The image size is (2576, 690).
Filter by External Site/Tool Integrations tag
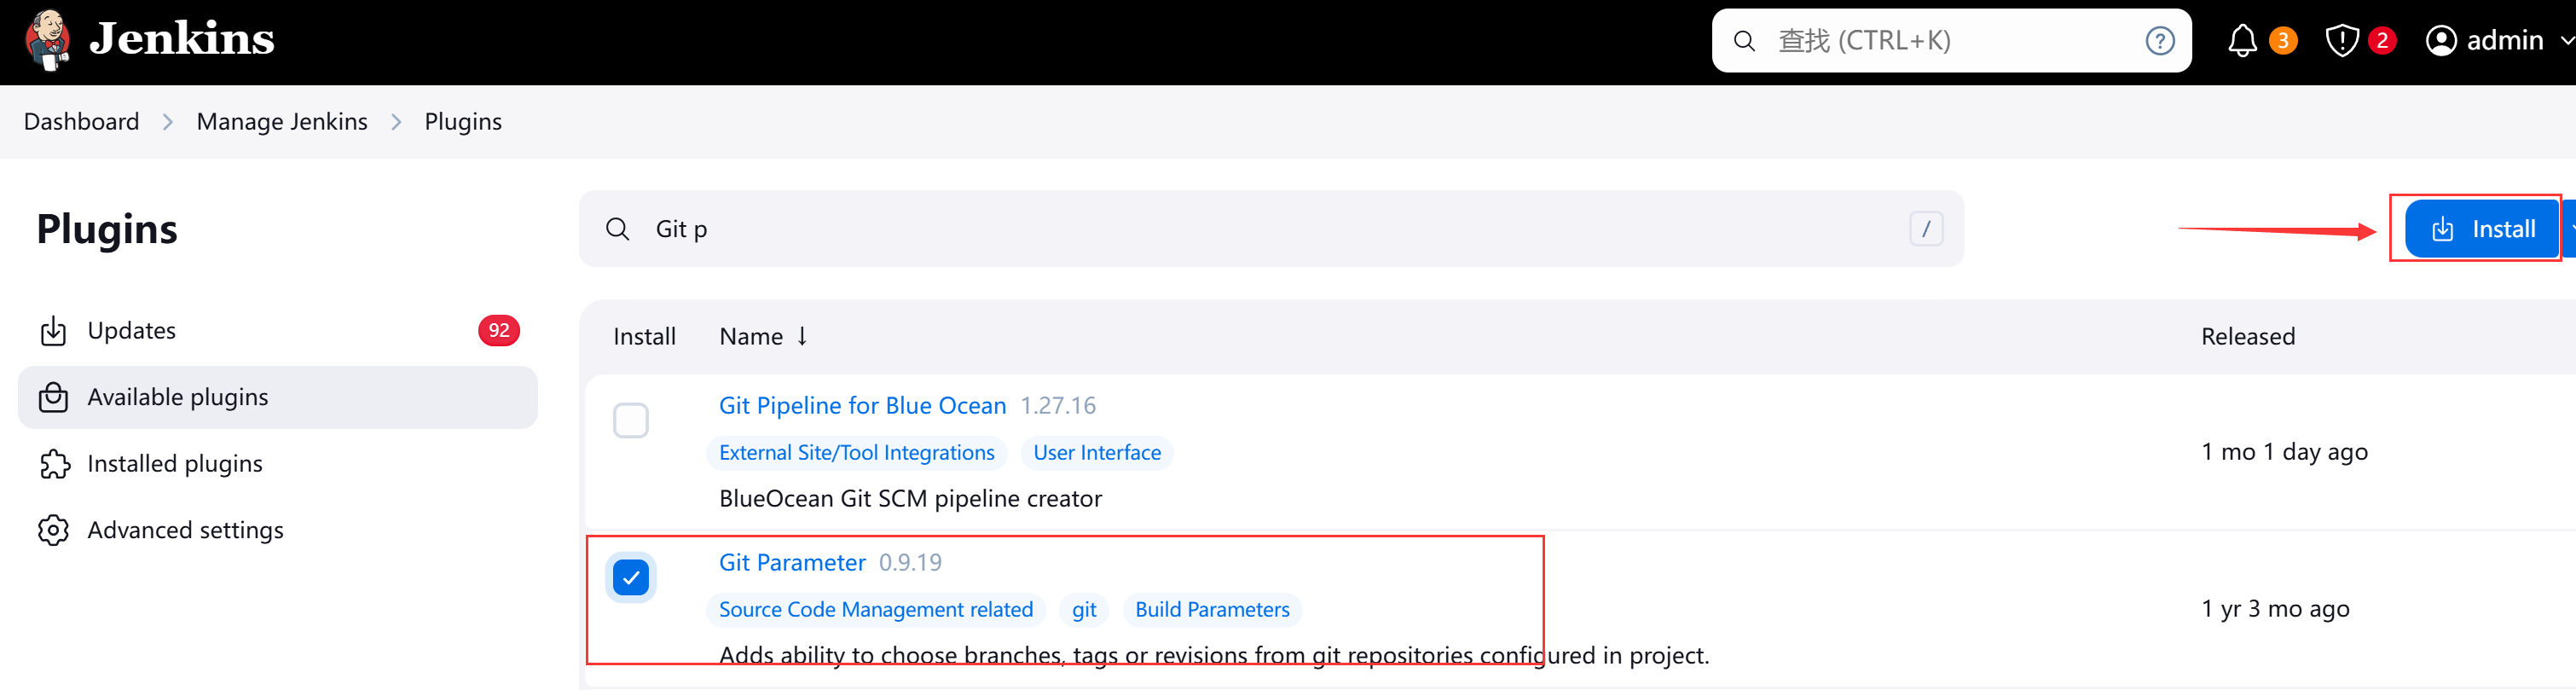pos(856,453)
